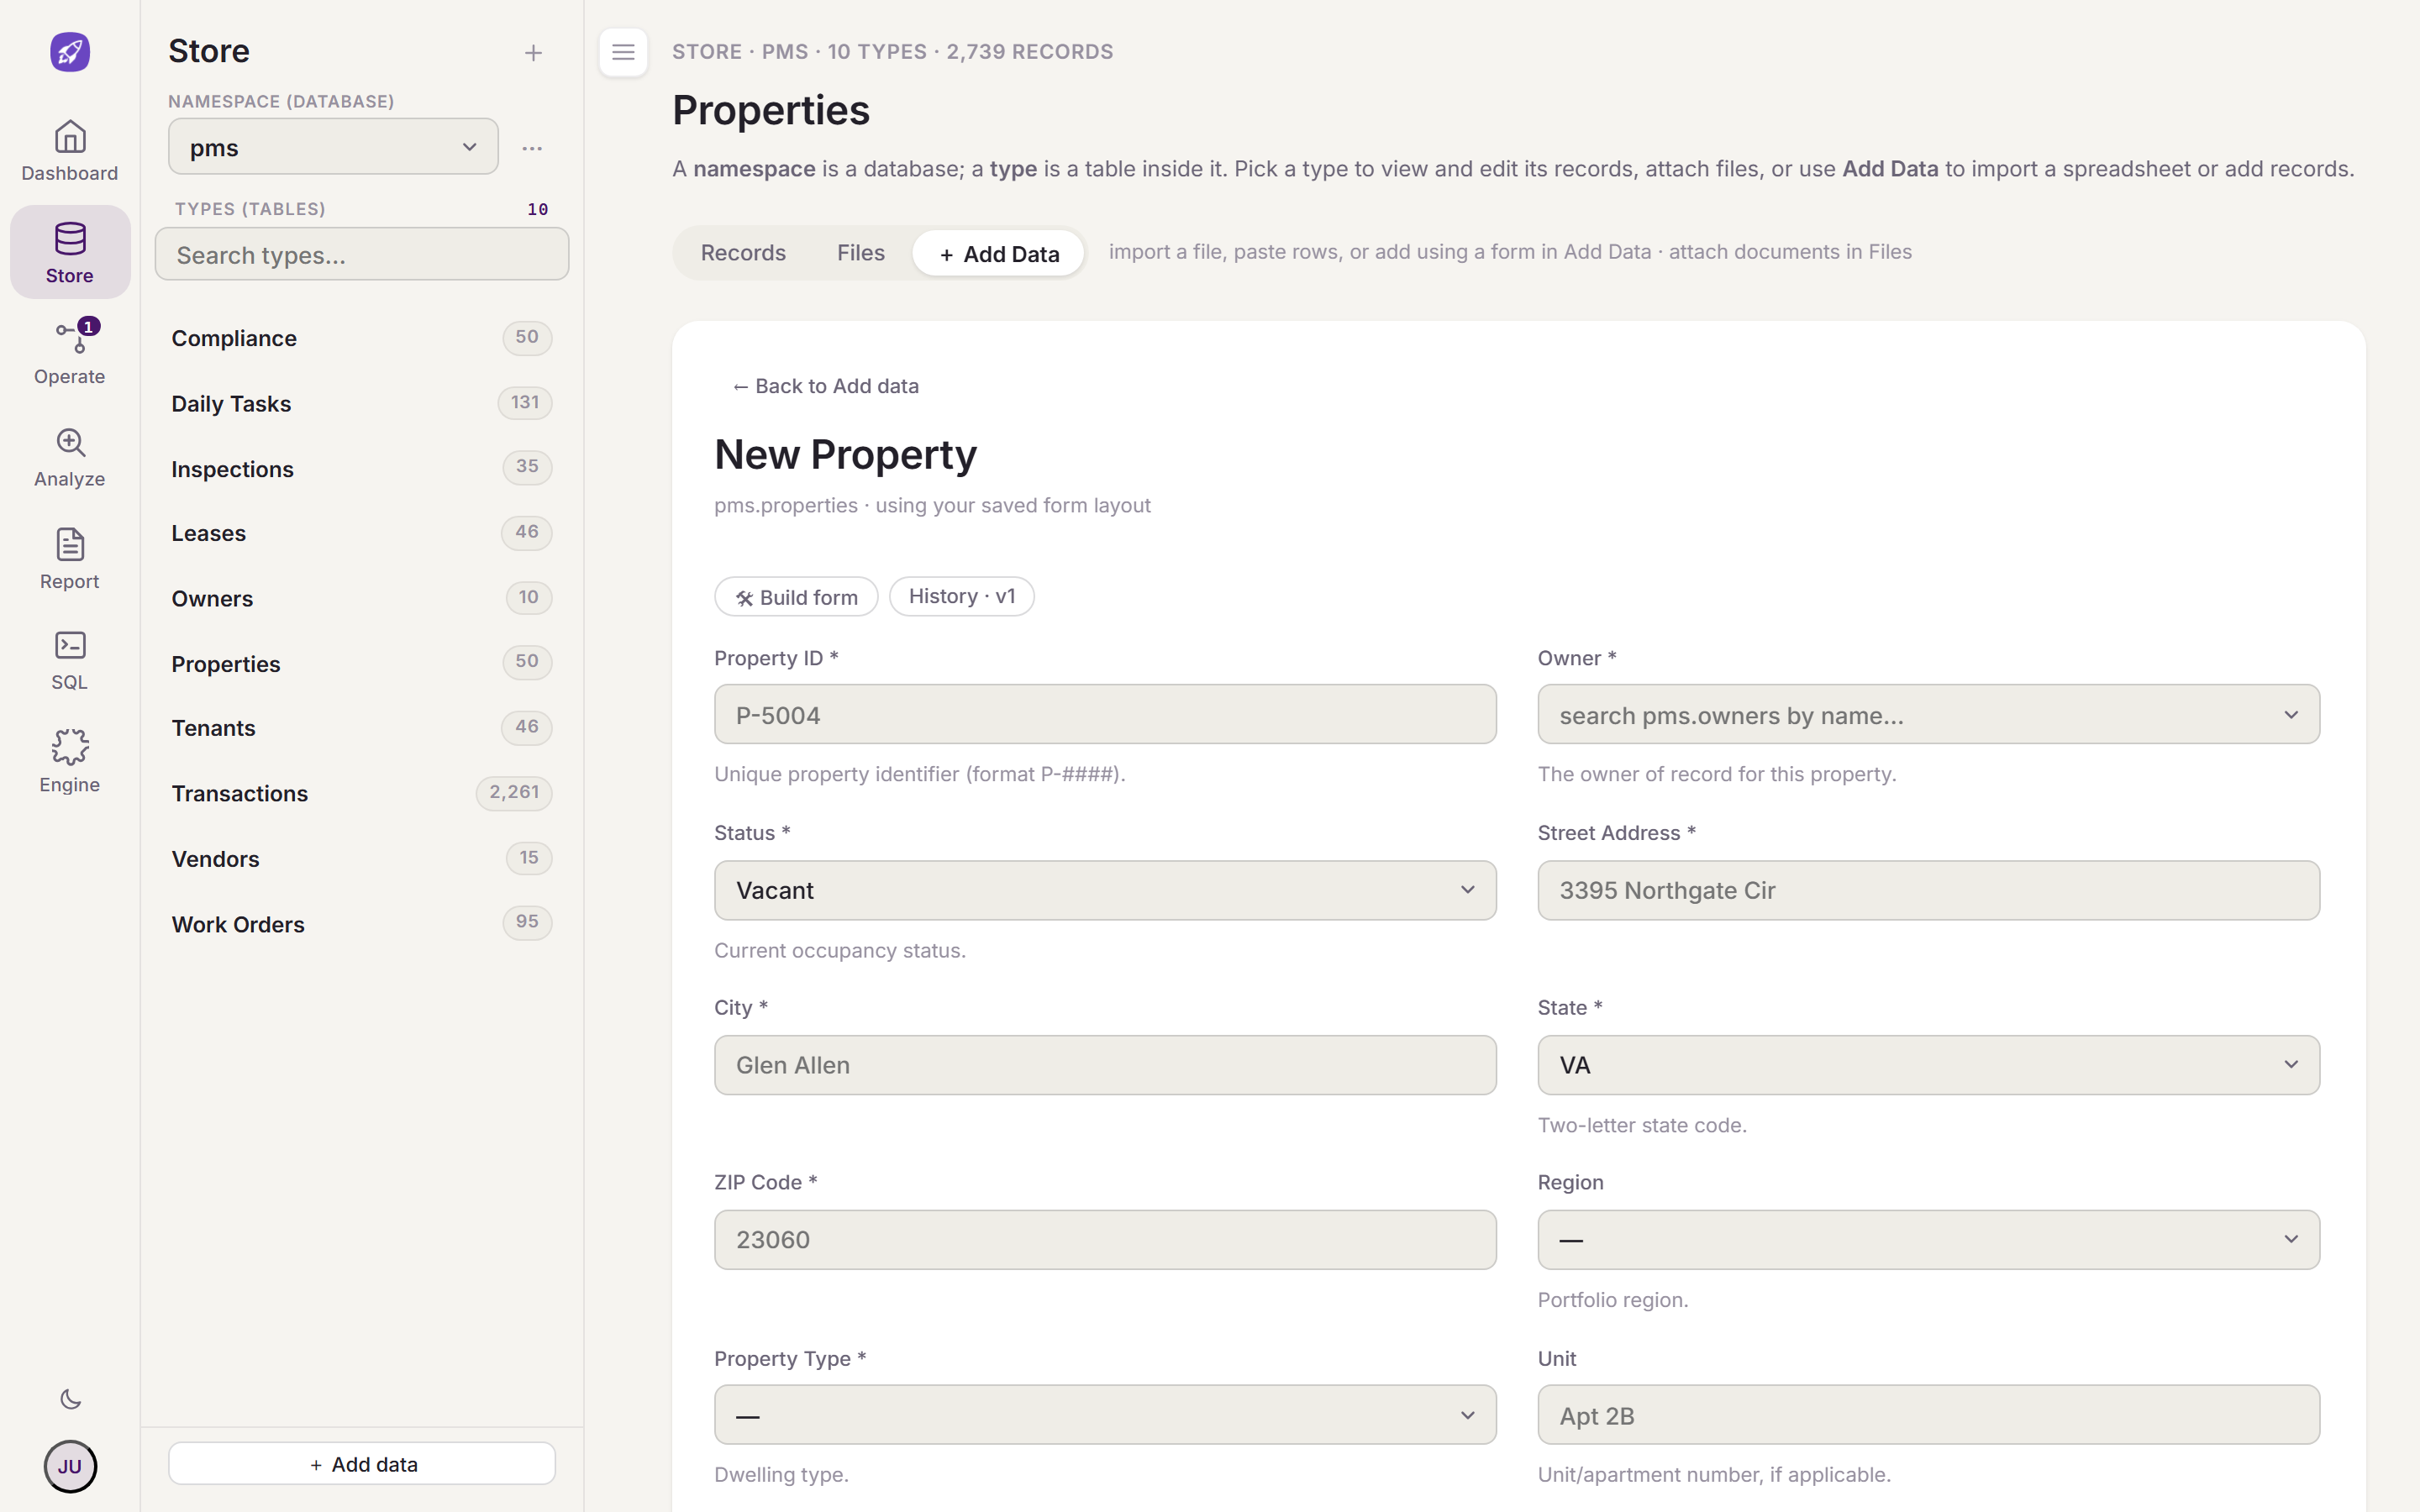Focus the Property ID field
2420x1512 pixels.
pos(1105,714)
